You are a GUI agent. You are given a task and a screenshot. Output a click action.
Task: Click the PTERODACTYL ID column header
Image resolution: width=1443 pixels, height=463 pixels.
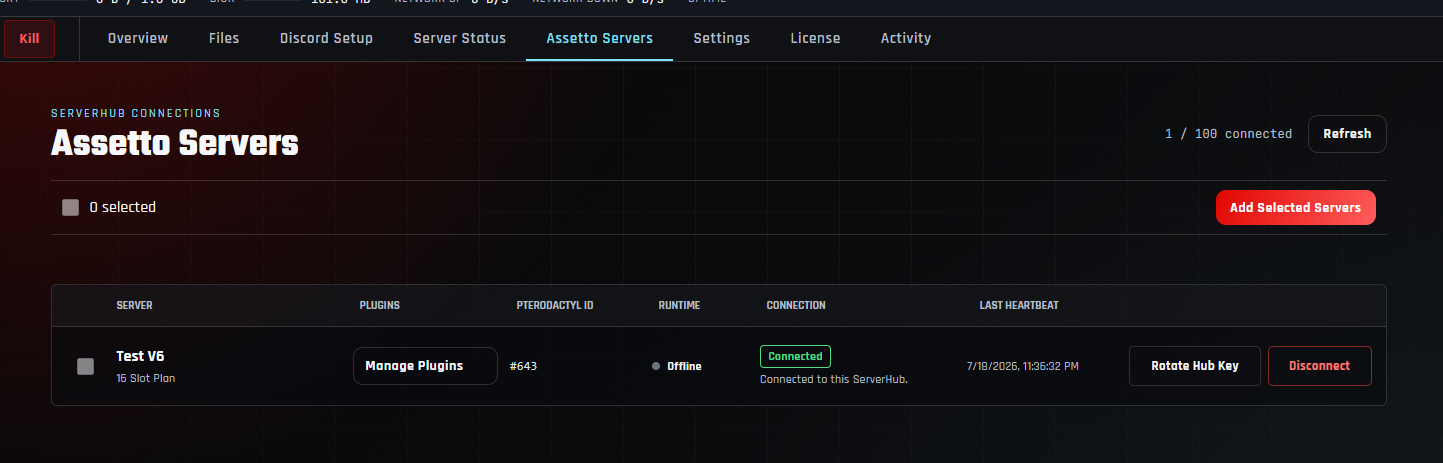[x=555, y=305]
